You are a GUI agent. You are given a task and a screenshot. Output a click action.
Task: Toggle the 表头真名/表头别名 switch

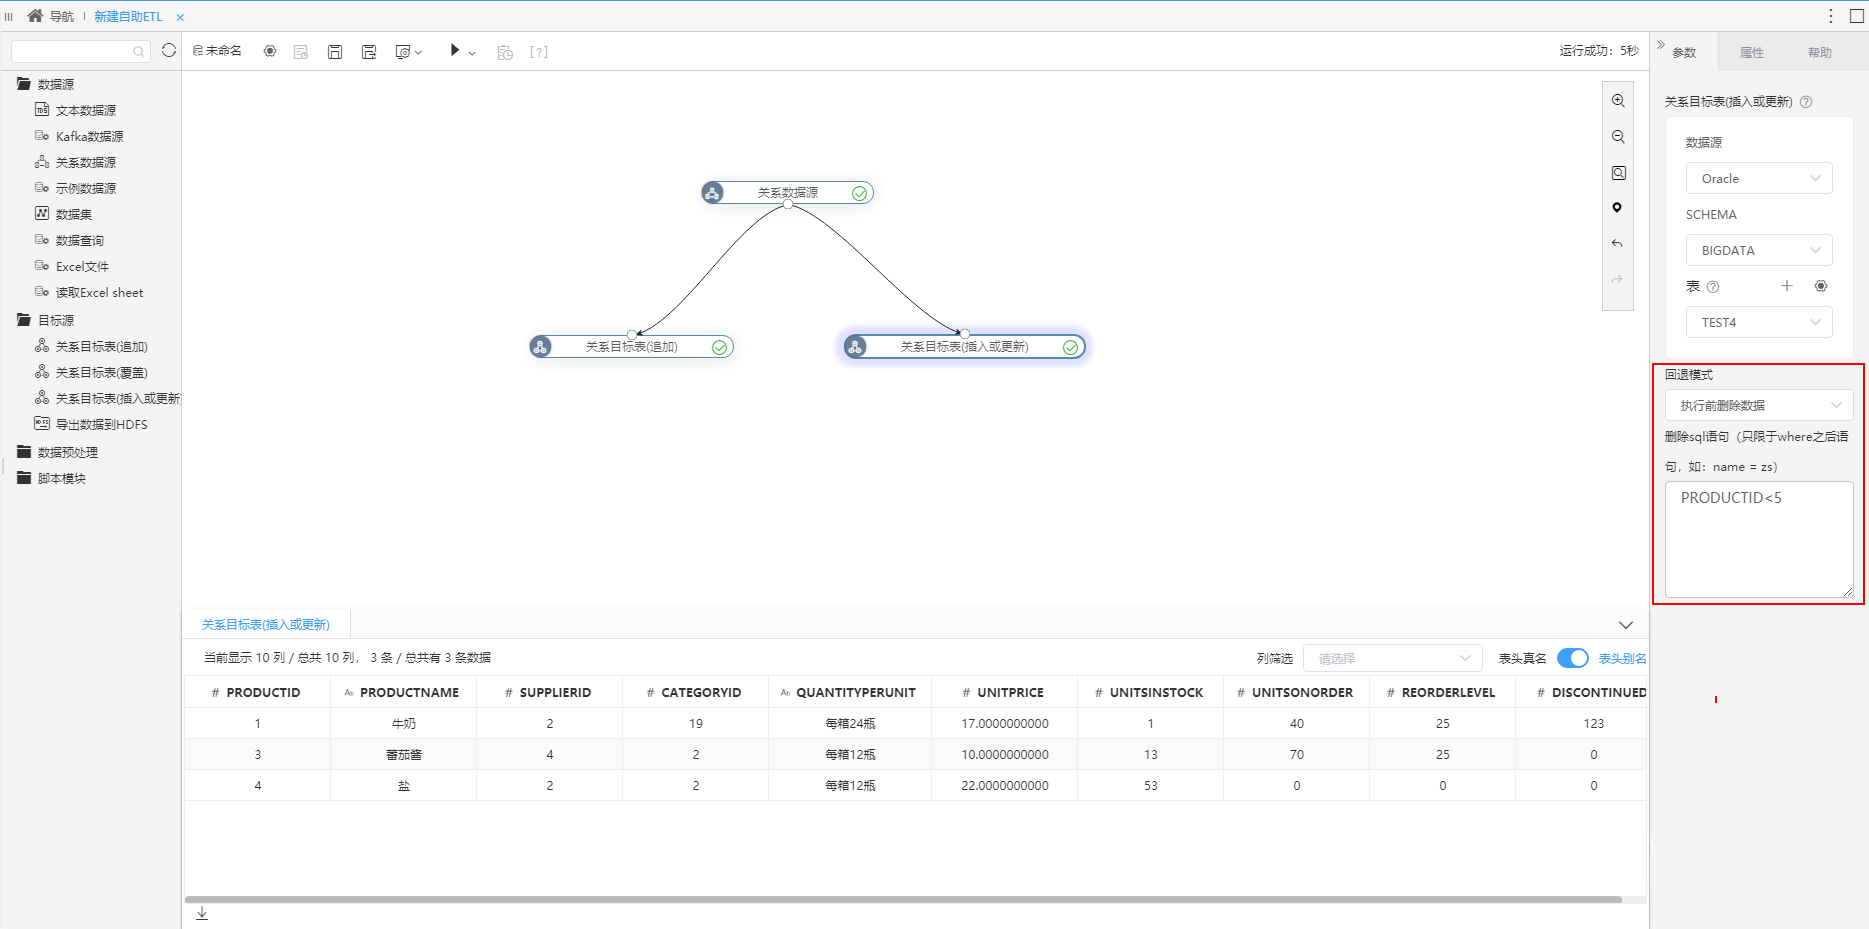pyautogui.click(x=1573, y=658)
